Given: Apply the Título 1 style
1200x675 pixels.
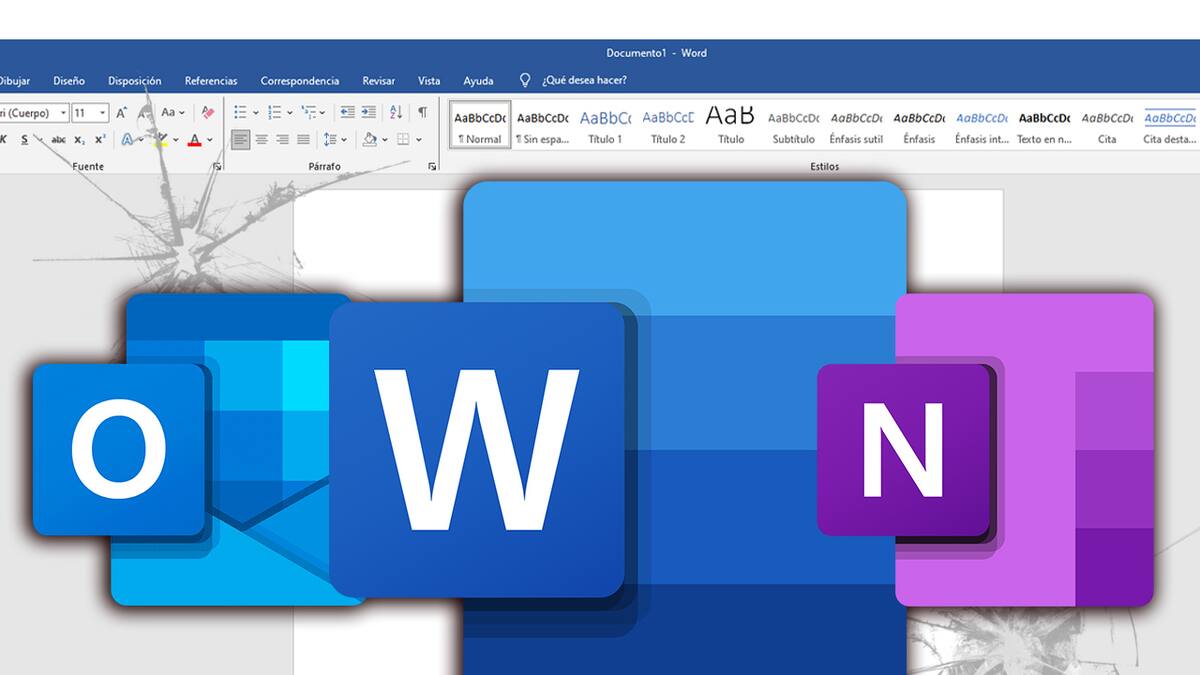Looking at the screenshot, I should coord(605,125).
